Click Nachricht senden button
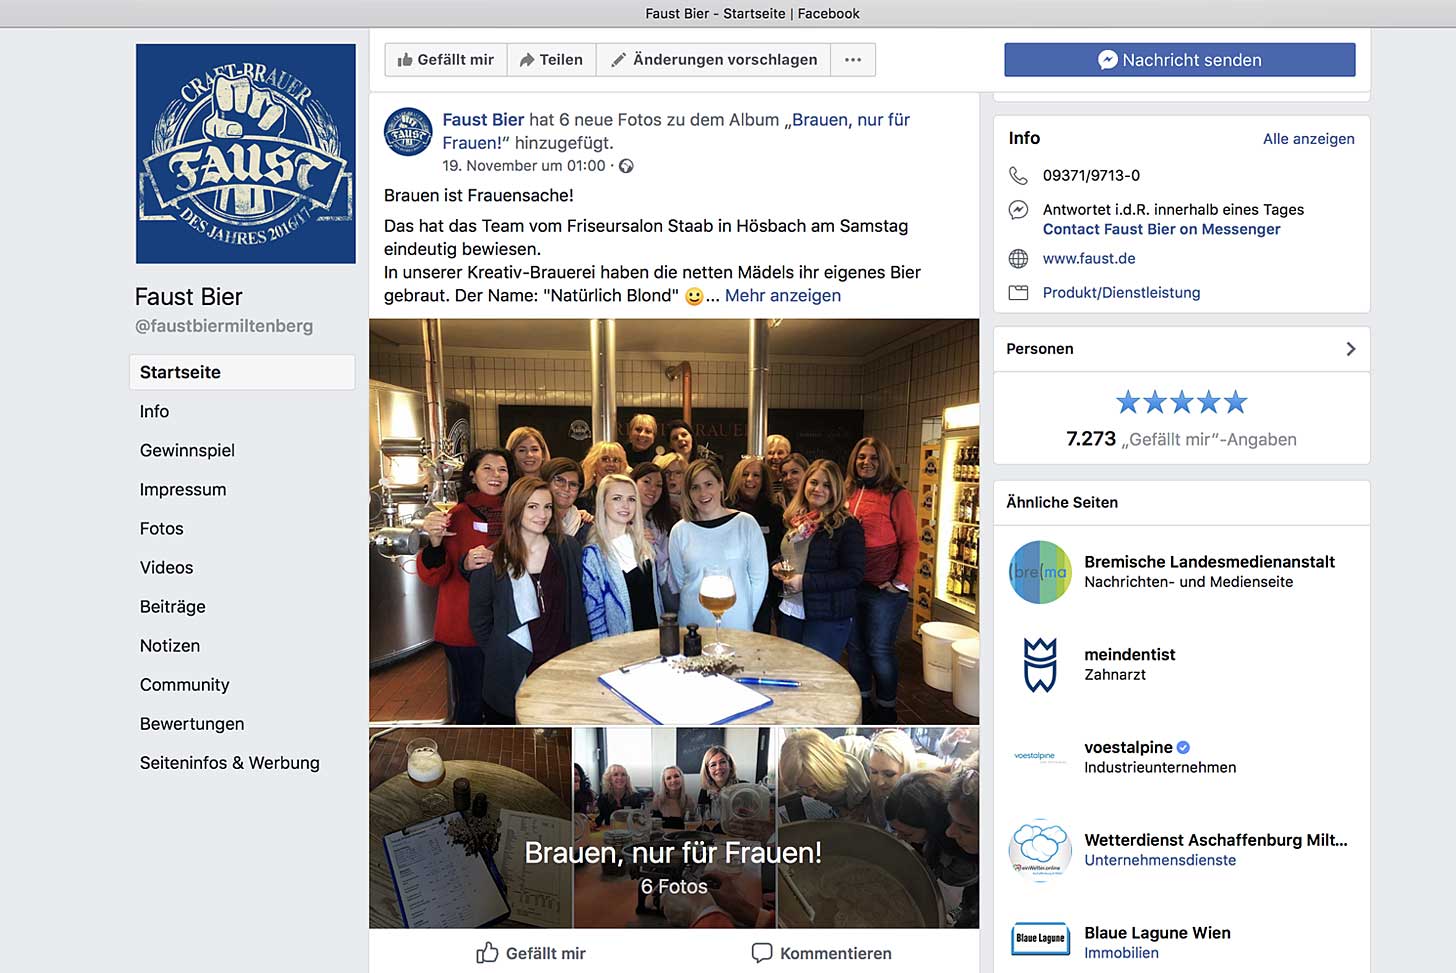Viewport: 1456px width, 973px height. tap(1180, 60)
